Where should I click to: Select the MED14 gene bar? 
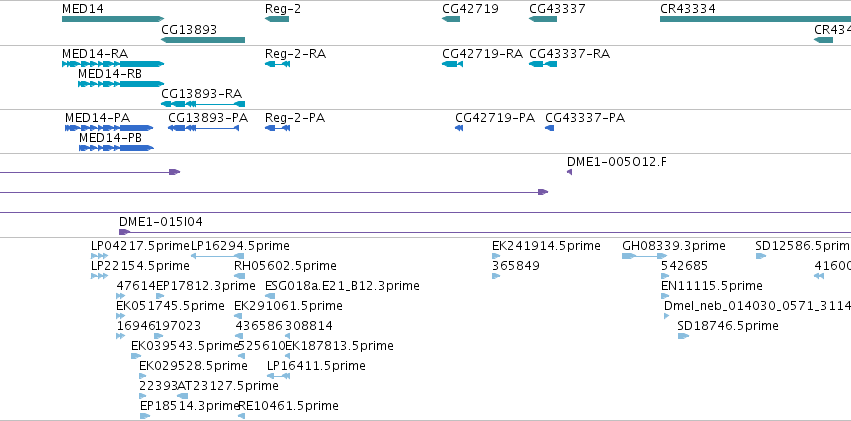pos(113,19)
